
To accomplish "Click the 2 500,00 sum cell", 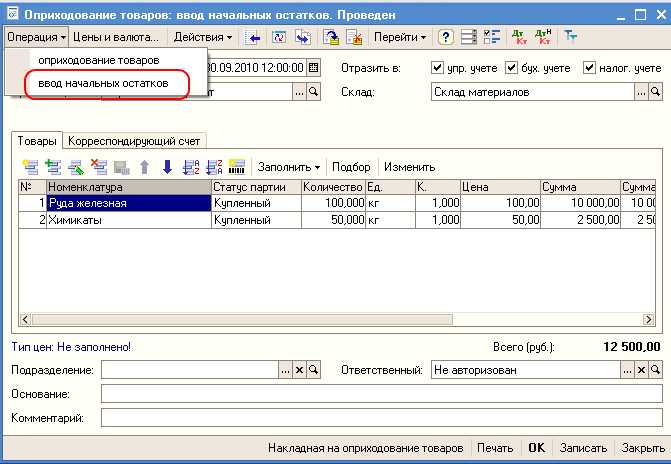I will 580,220.
